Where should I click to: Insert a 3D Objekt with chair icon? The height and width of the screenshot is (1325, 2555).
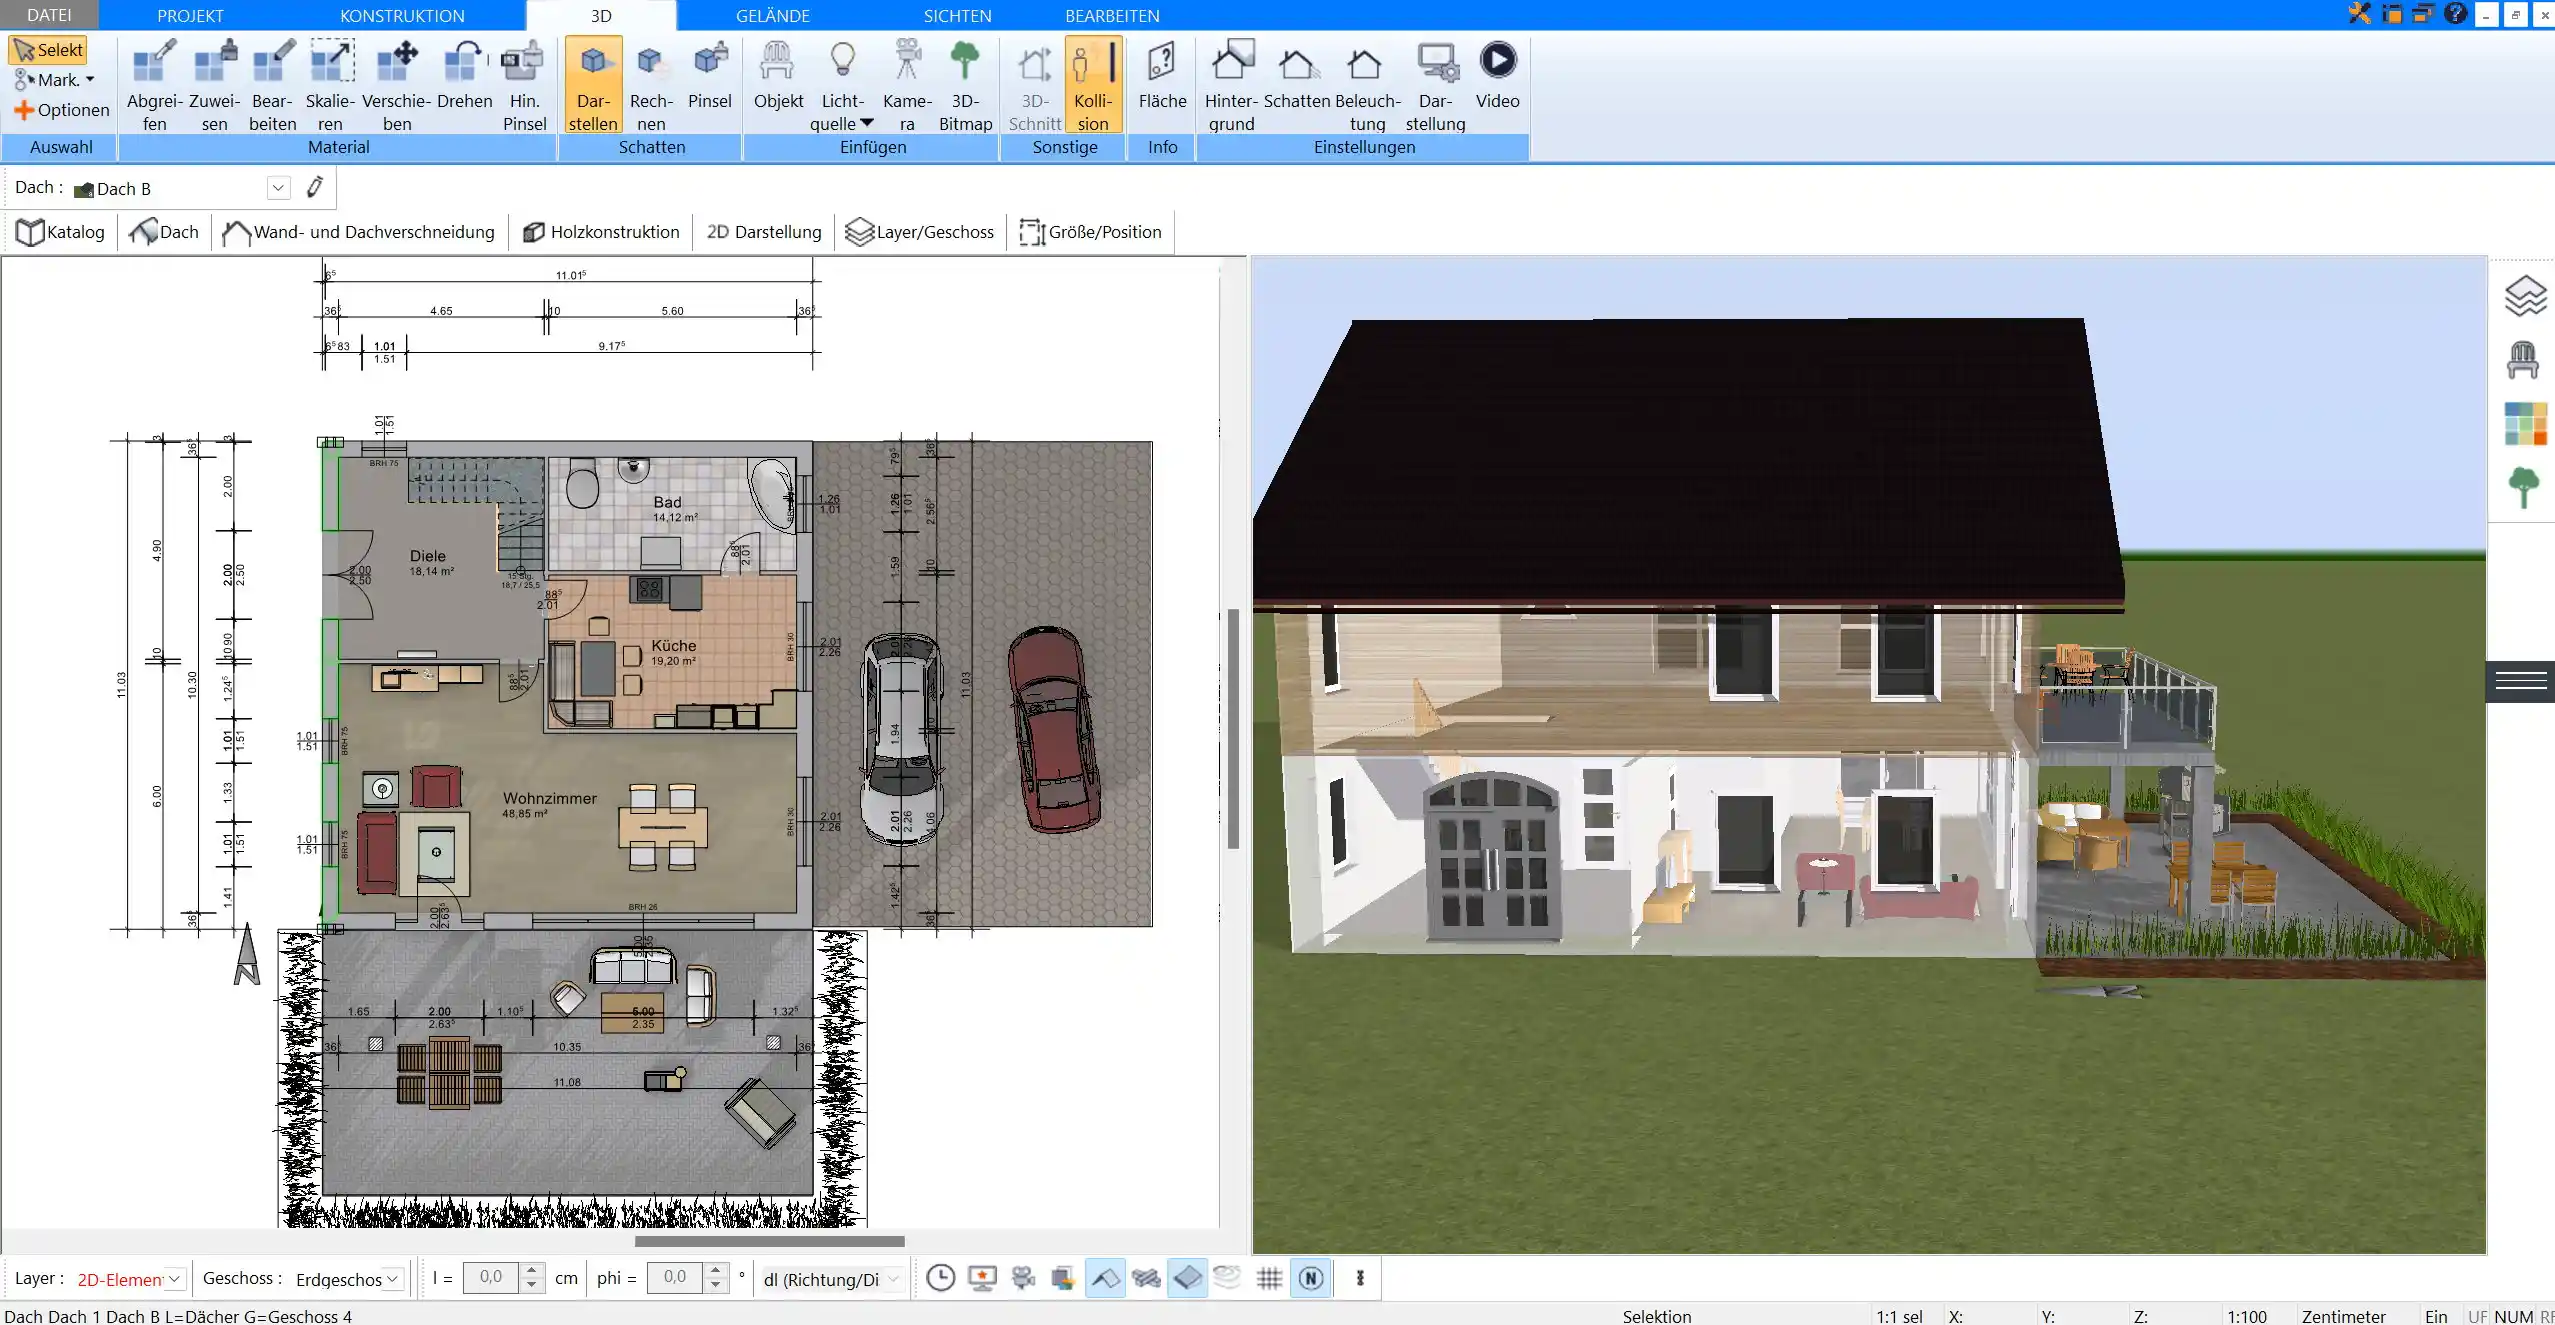click(x=778, y=75)
